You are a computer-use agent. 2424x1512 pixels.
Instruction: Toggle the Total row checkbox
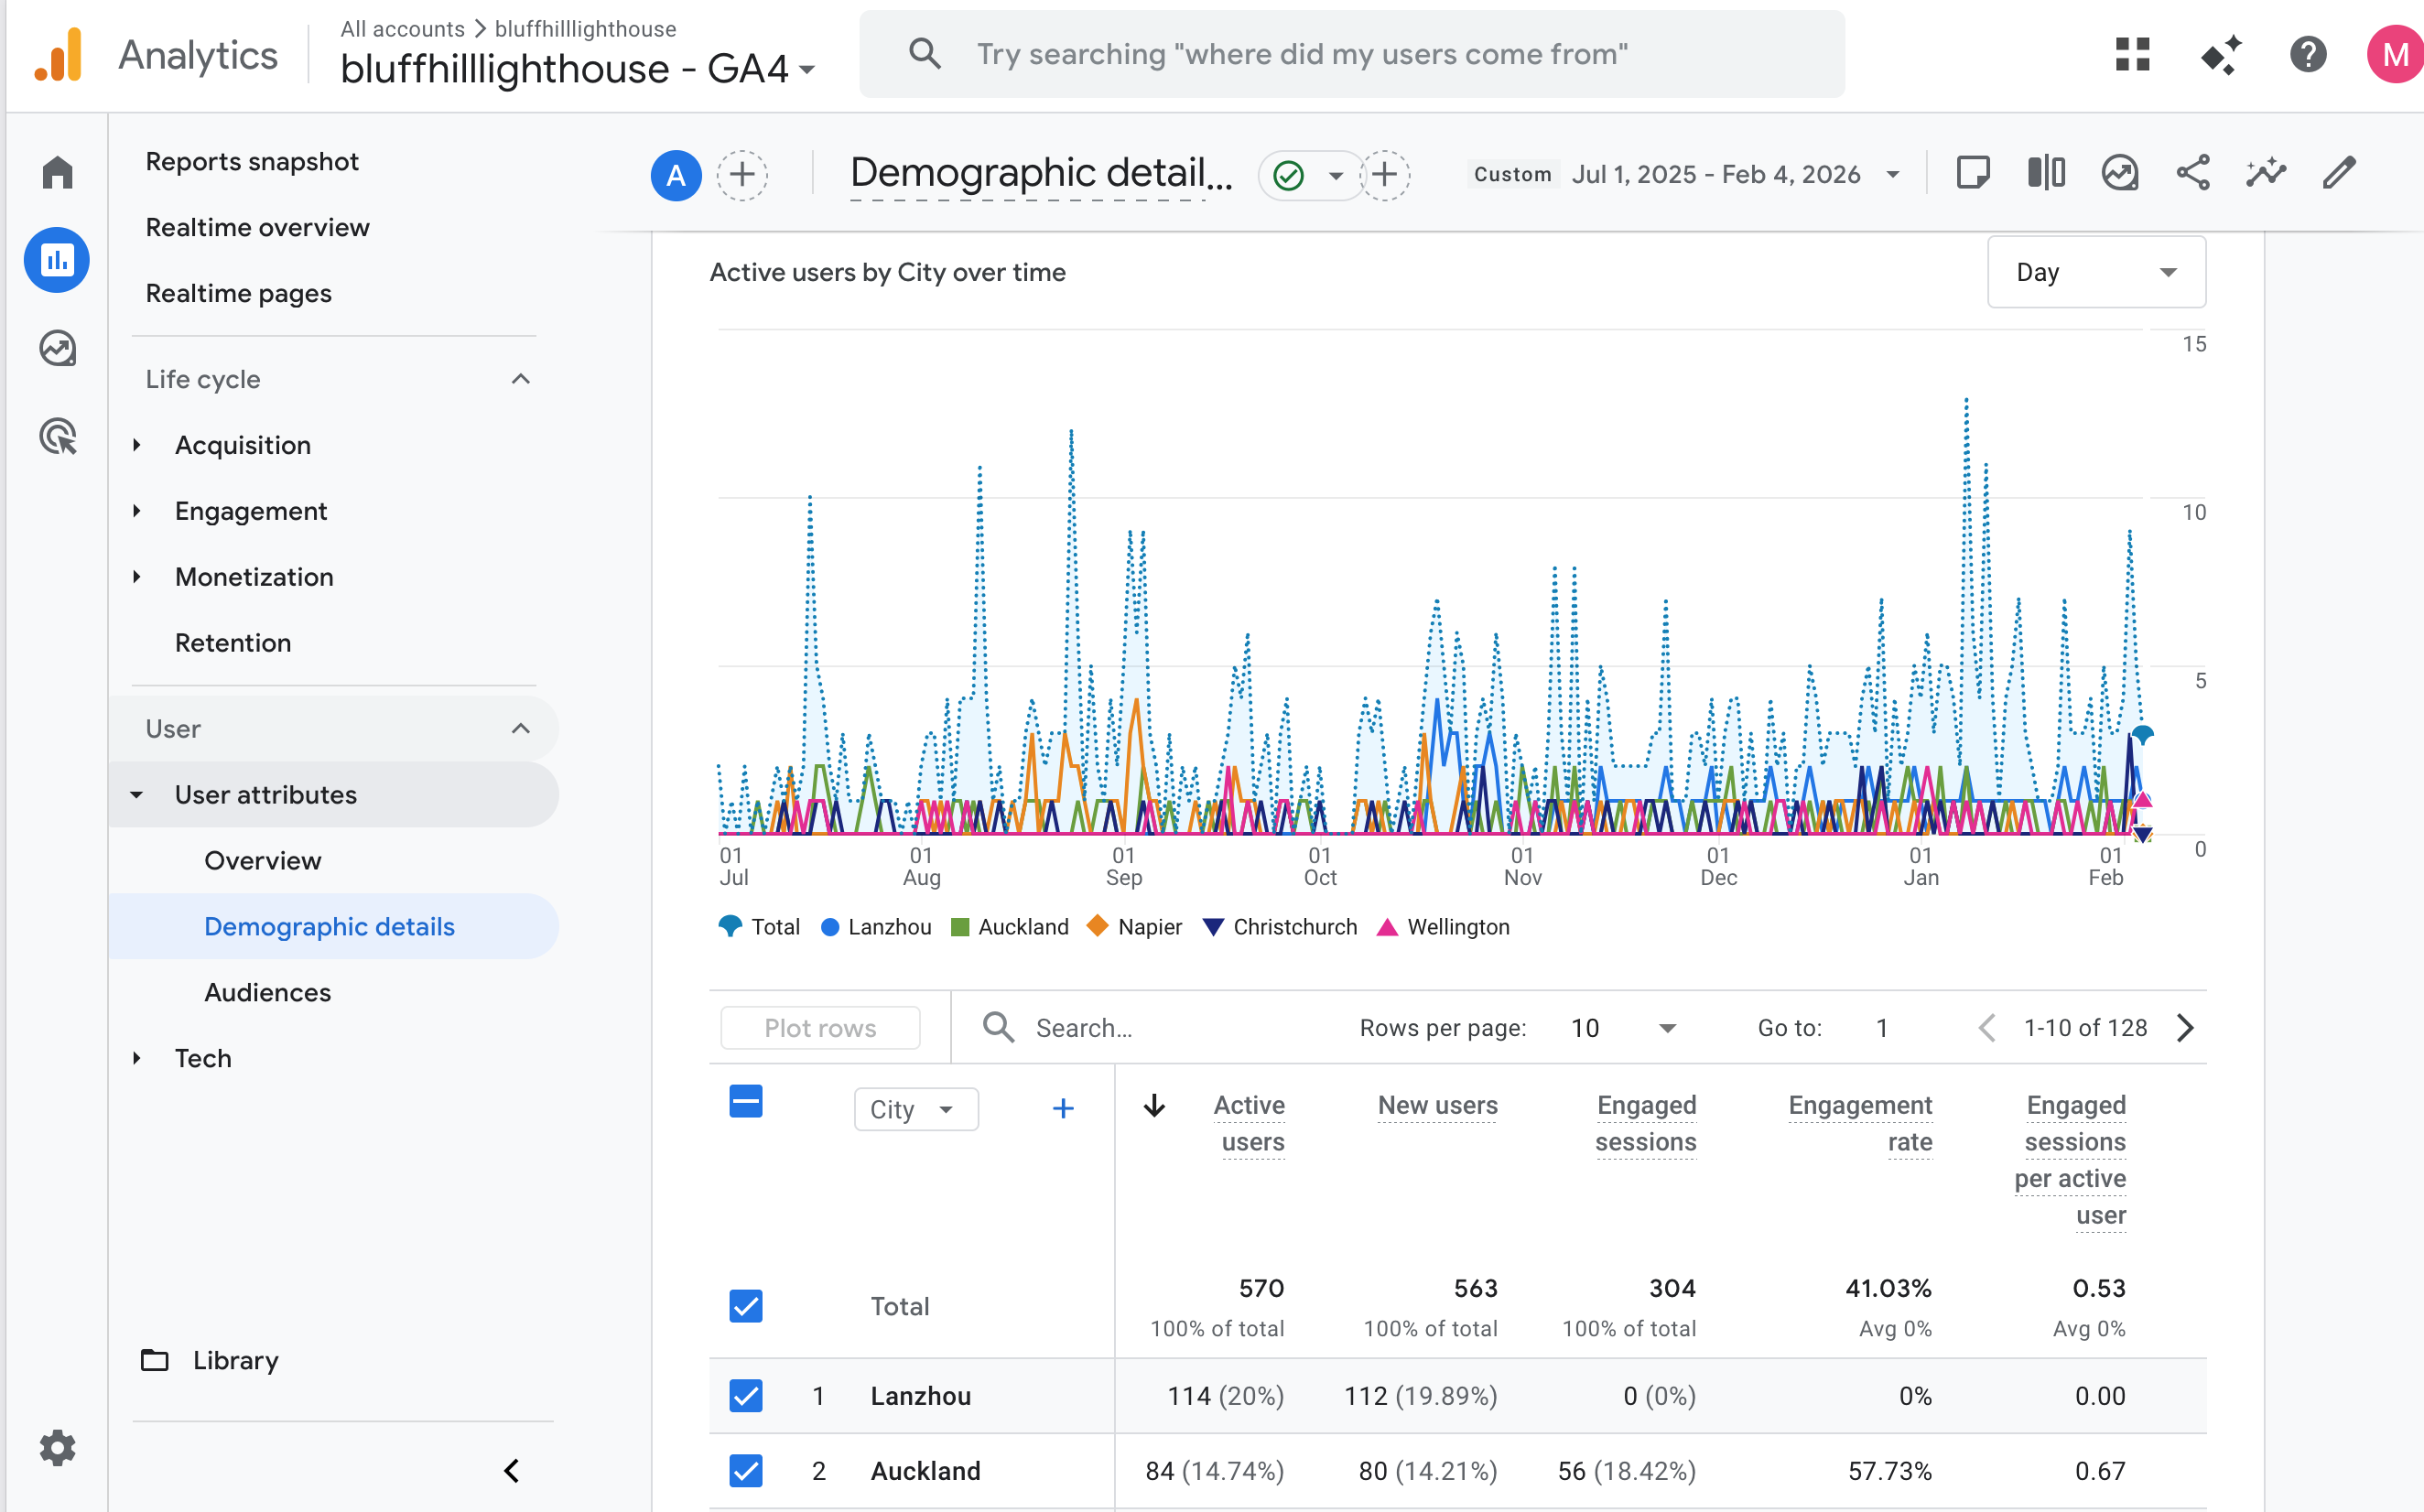tap(745, 1305)
